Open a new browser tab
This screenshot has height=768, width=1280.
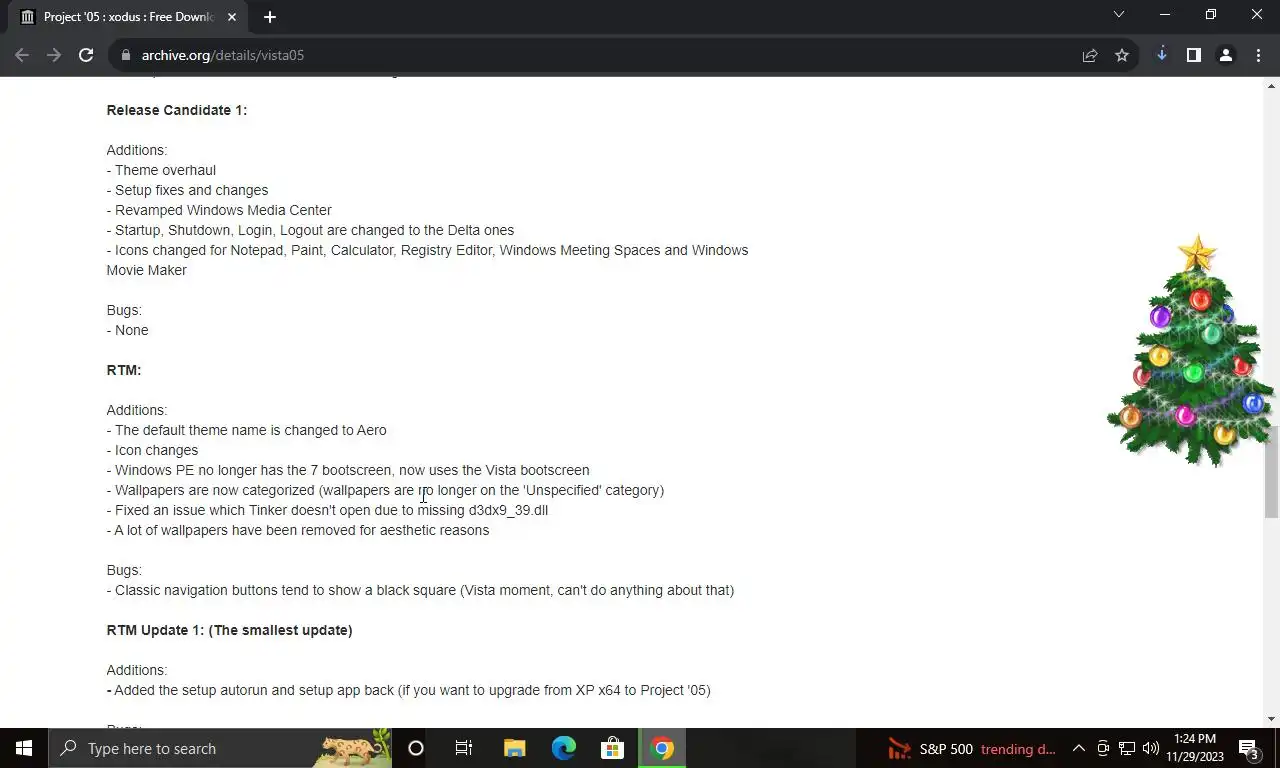(x=269, y=16)
